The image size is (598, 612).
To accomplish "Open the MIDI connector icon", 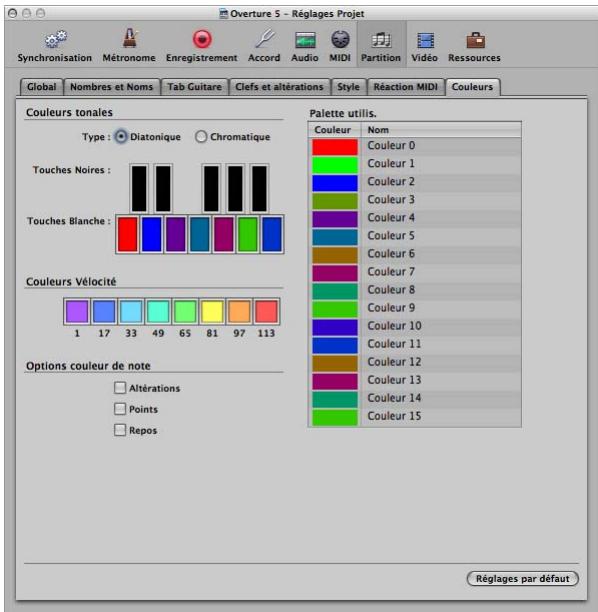I will [x=340, y=39].
